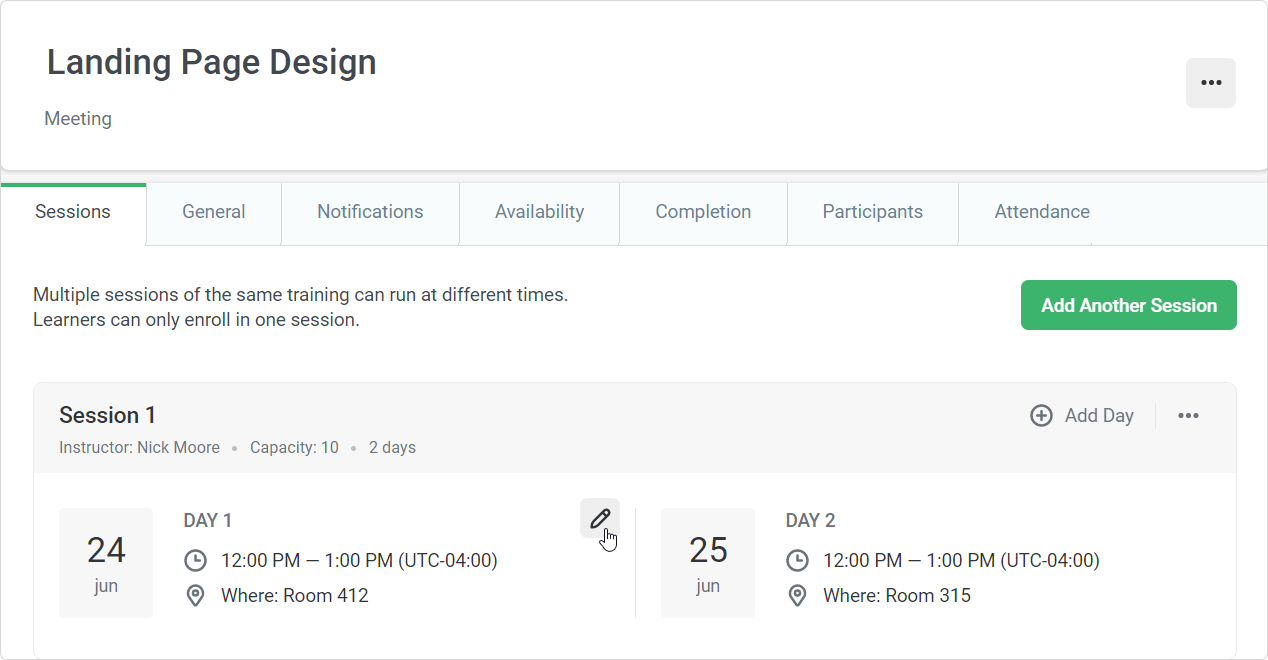This screenshot has height=660, width=1268.
Task: Click the clock icon under Day 1
Action: (196, 560)
